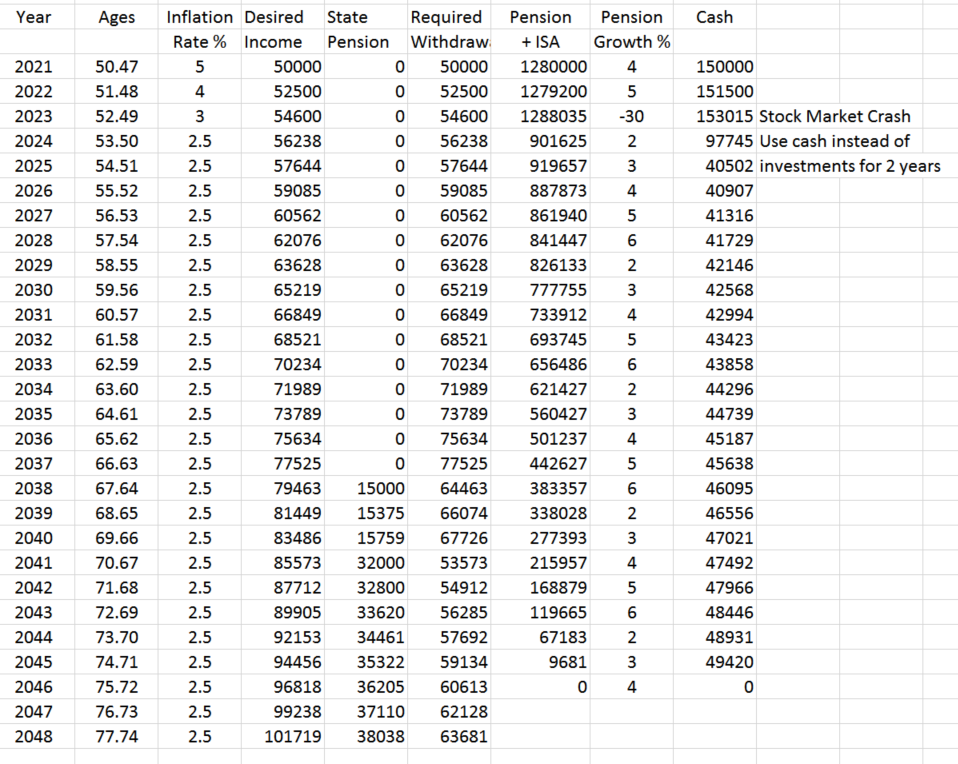Click Pension + ISA value 1279200
This screenshot has width=958, height=764.
click(540, 92)
